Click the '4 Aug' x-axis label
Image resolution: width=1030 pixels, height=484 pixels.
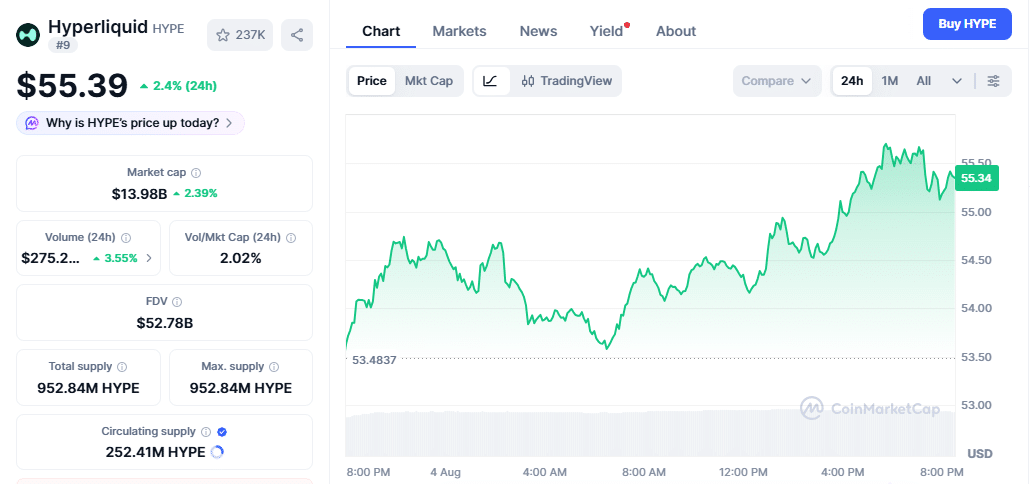click(x=446, y=472)
